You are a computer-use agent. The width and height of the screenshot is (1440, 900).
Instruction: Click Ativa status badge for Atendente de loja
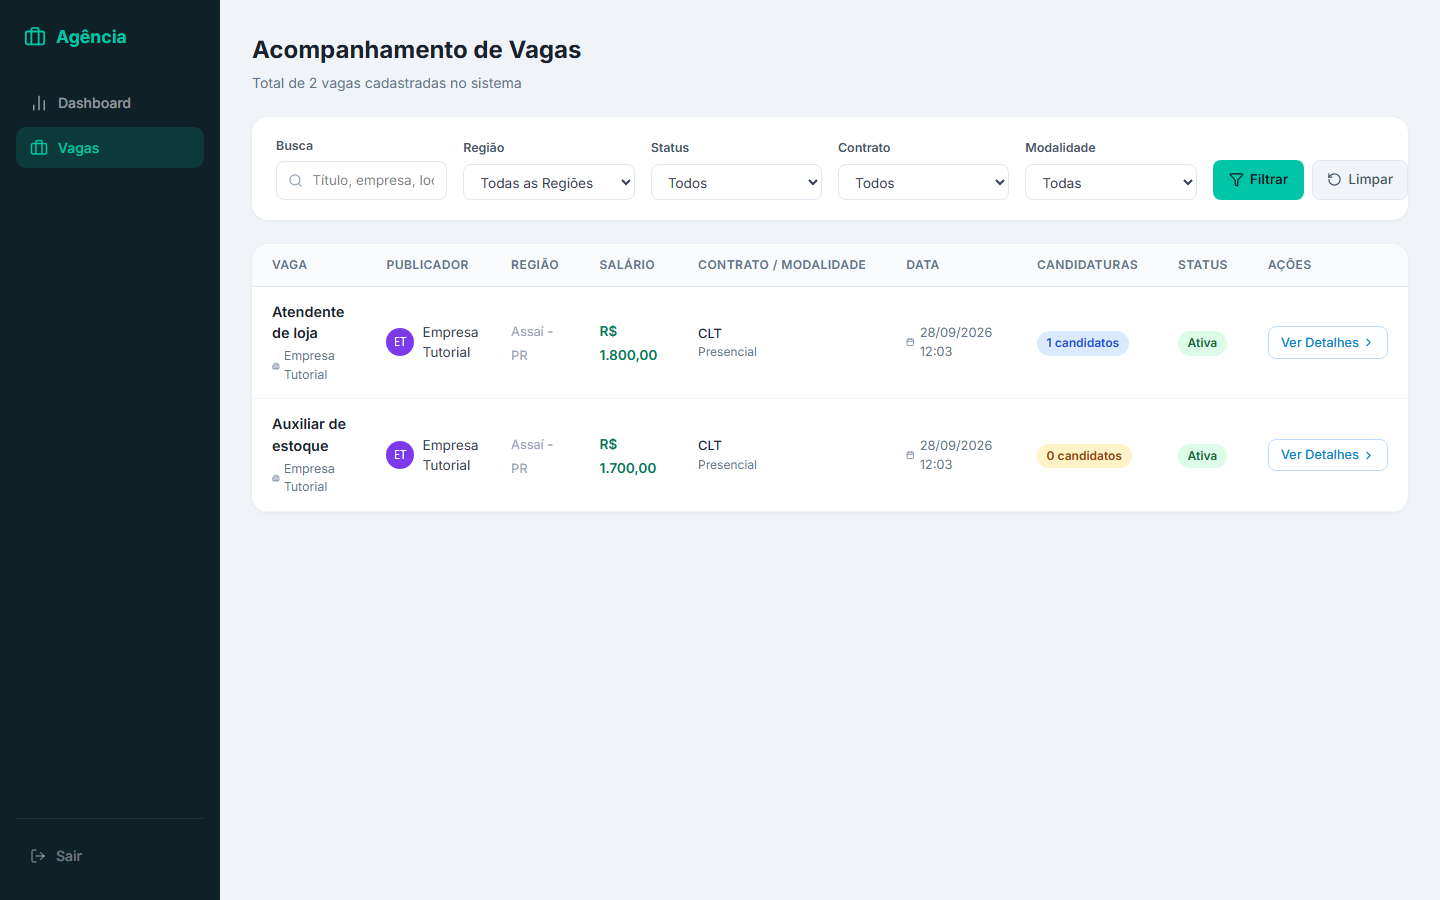click(x=1202, y=343)
